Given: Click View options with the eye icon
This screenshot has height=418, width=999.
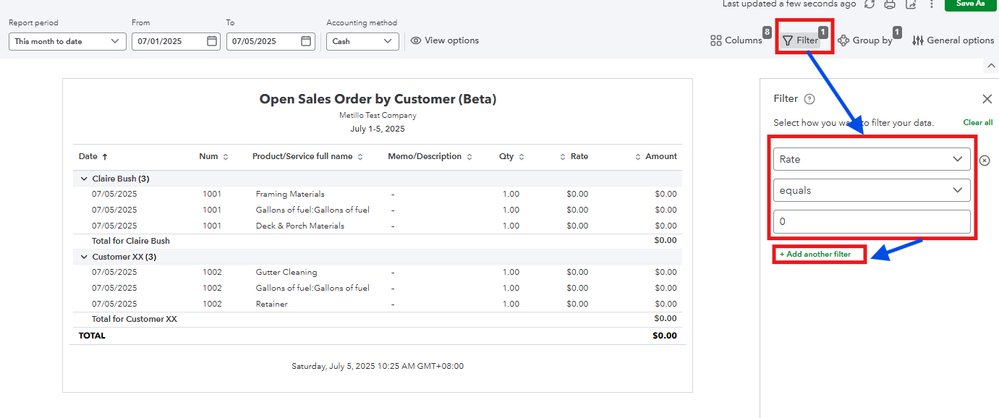Looking at the screenshot, I should coord(445,40).
